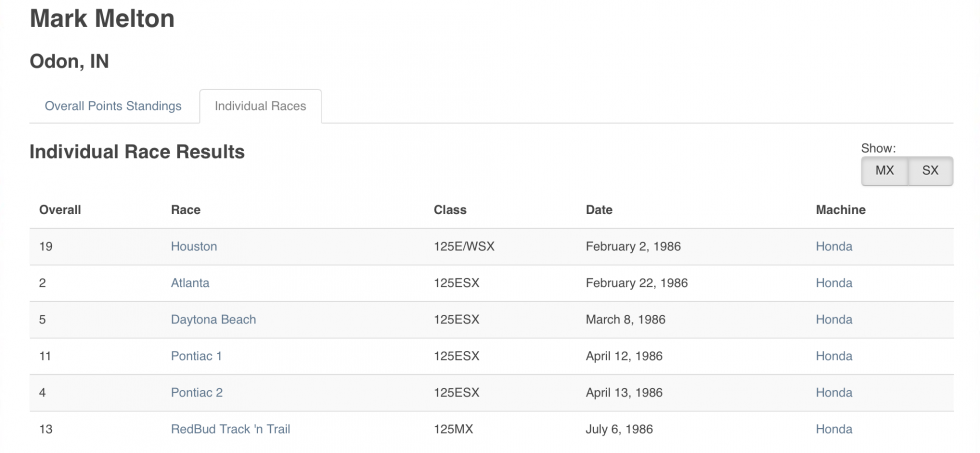Click the Overall column header

[60, 210]
